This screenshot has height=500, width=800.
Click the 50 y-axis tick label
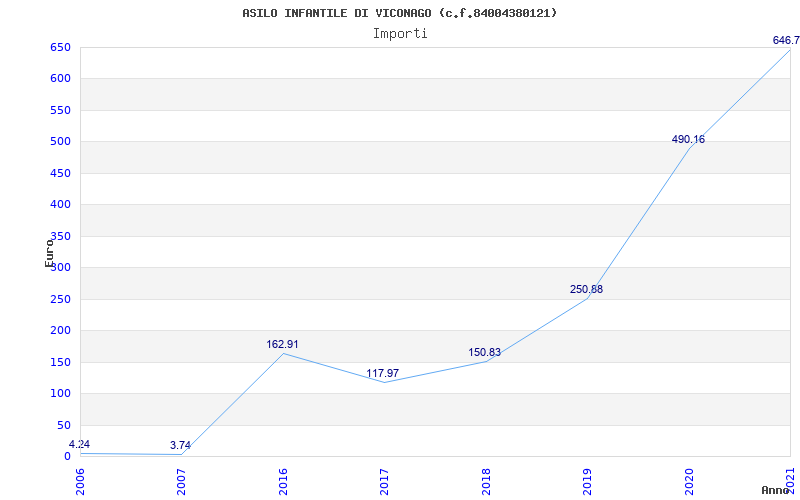tap(63, 425)
